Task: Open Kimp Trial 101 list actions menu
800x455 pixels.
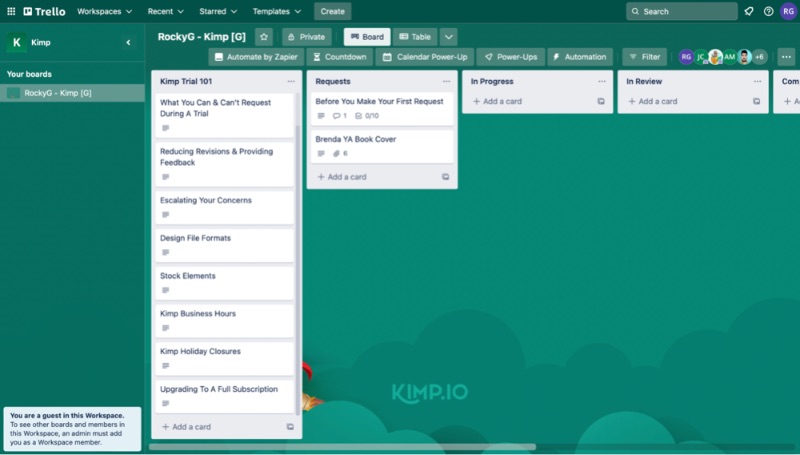Action: point(291,81)
